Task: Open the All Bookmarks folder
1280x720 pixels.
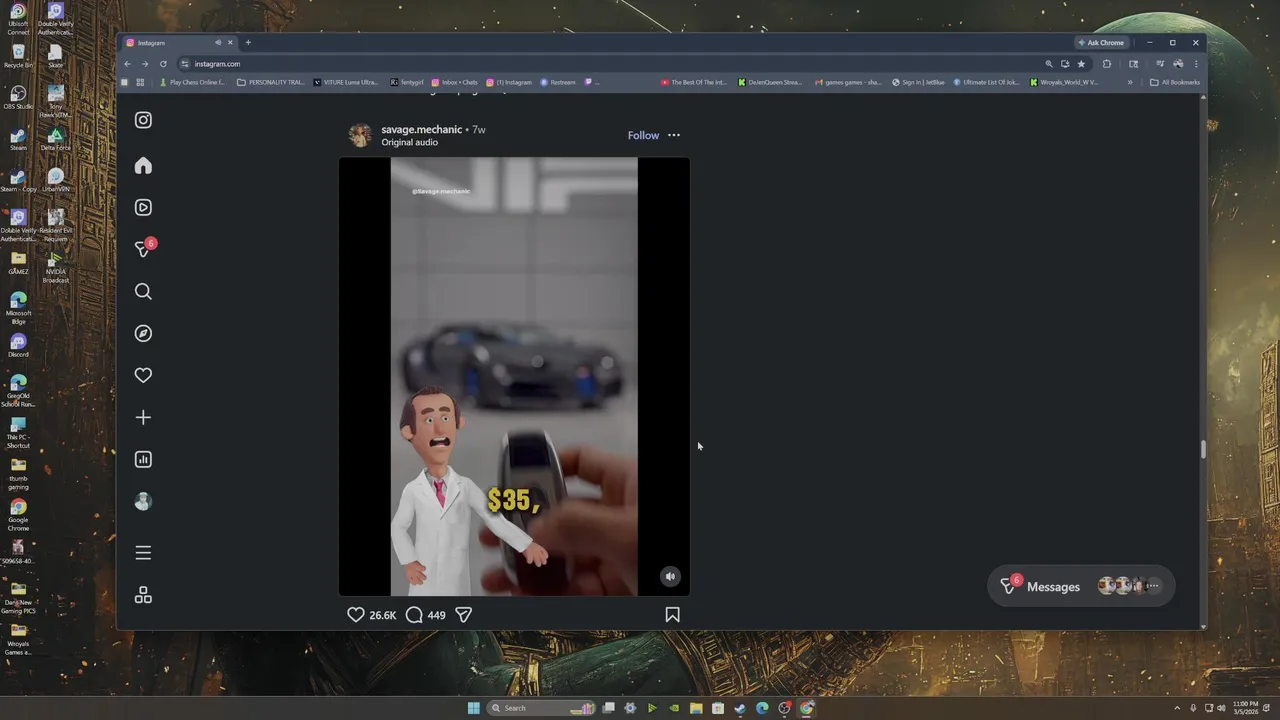Action: [1175, 83]
